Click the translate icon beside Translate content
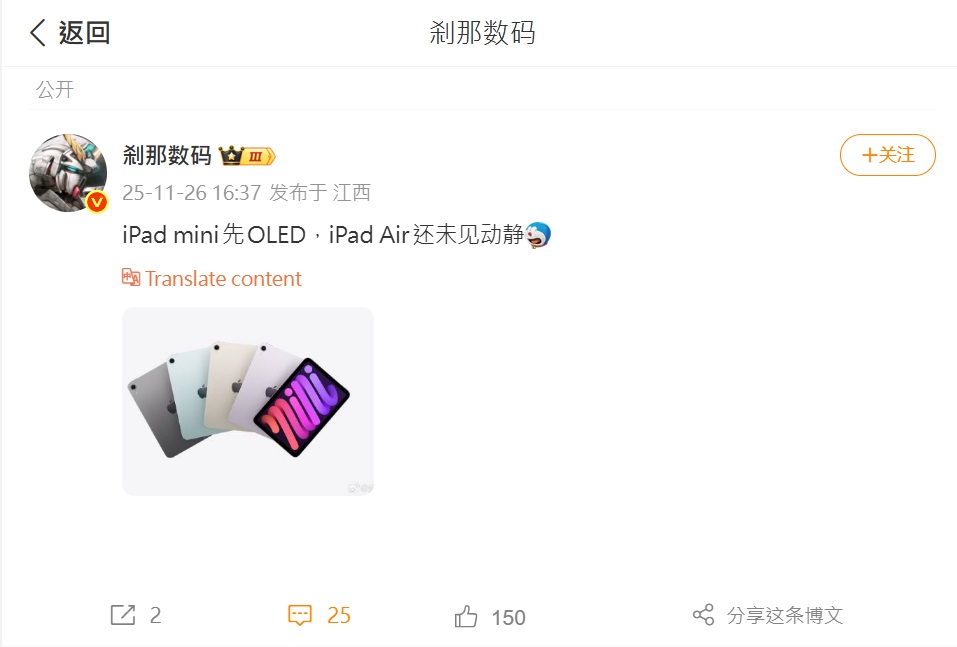The image size is (957, 647). 131,278
